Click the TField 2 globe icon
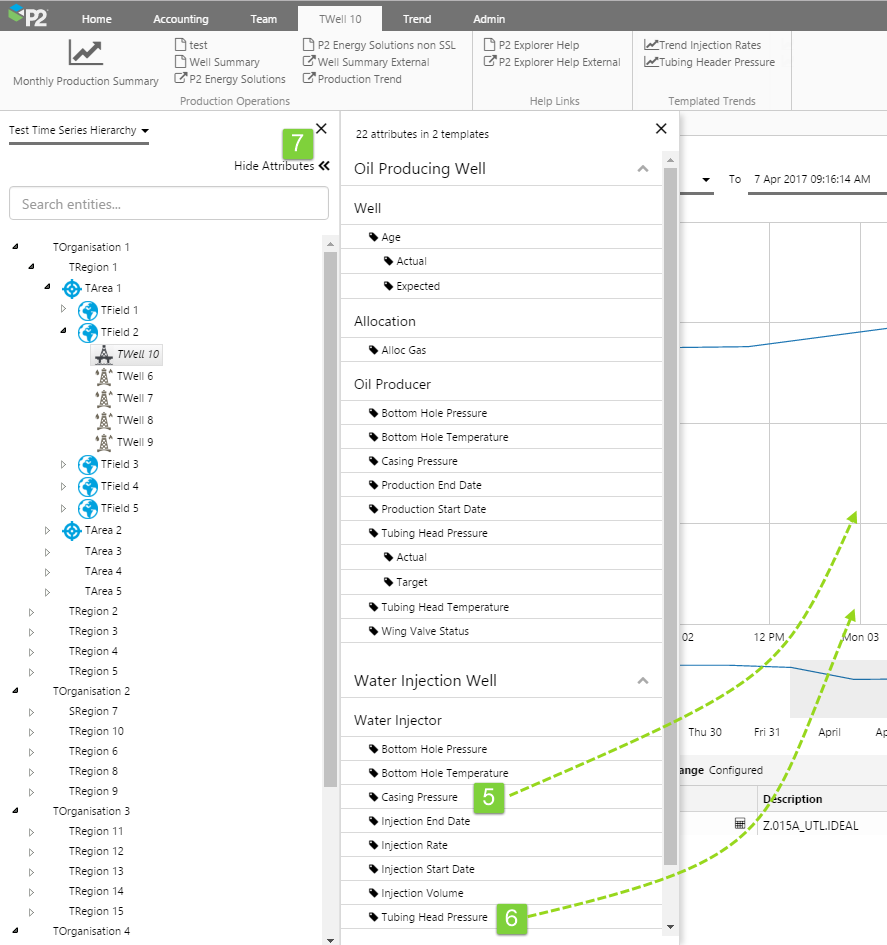This screenshot has height=945, width=887. (x=88, y=332)
